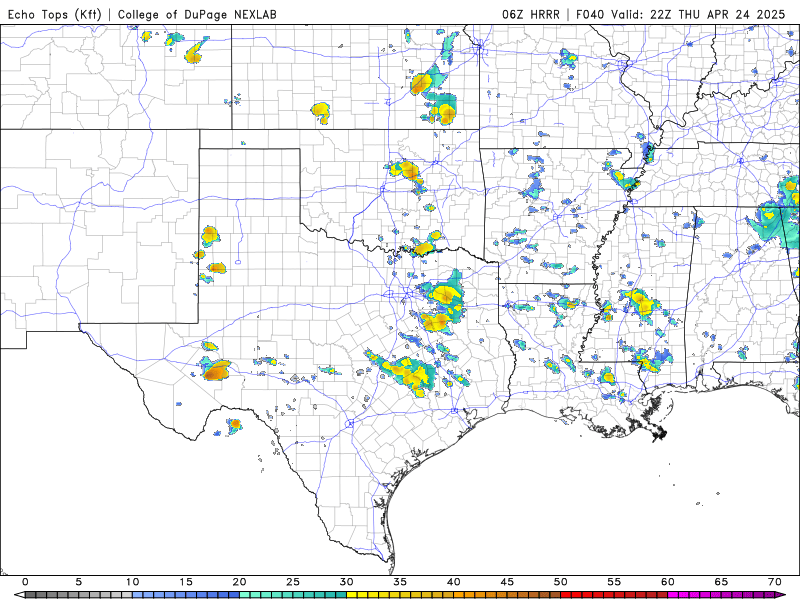800x600 pixels.
Task: Click the '50' label on the color scale
Action: [x=561, y=581]
